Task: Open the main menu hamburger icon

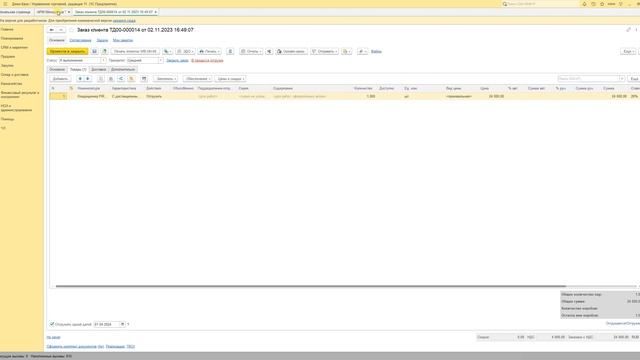Action: point(5,4)
